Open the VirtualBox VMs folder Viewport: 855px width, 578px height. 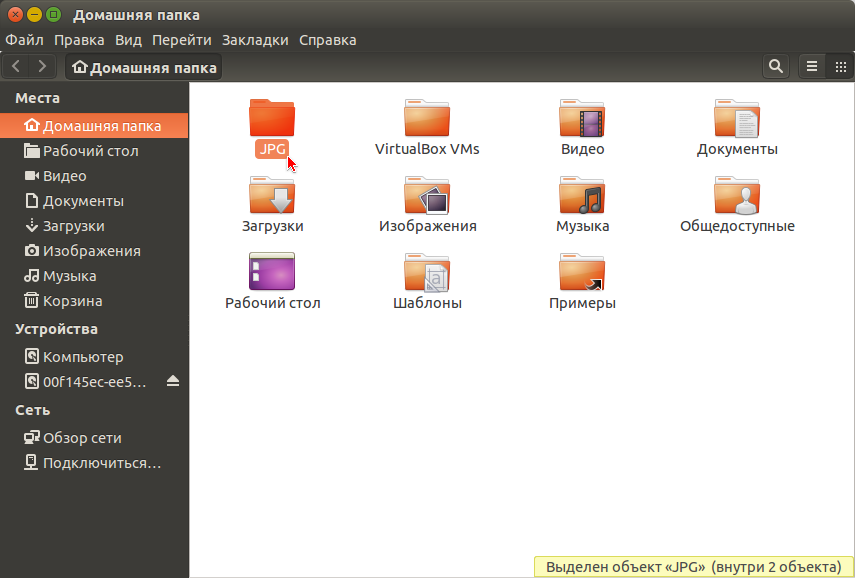(427, 117)
